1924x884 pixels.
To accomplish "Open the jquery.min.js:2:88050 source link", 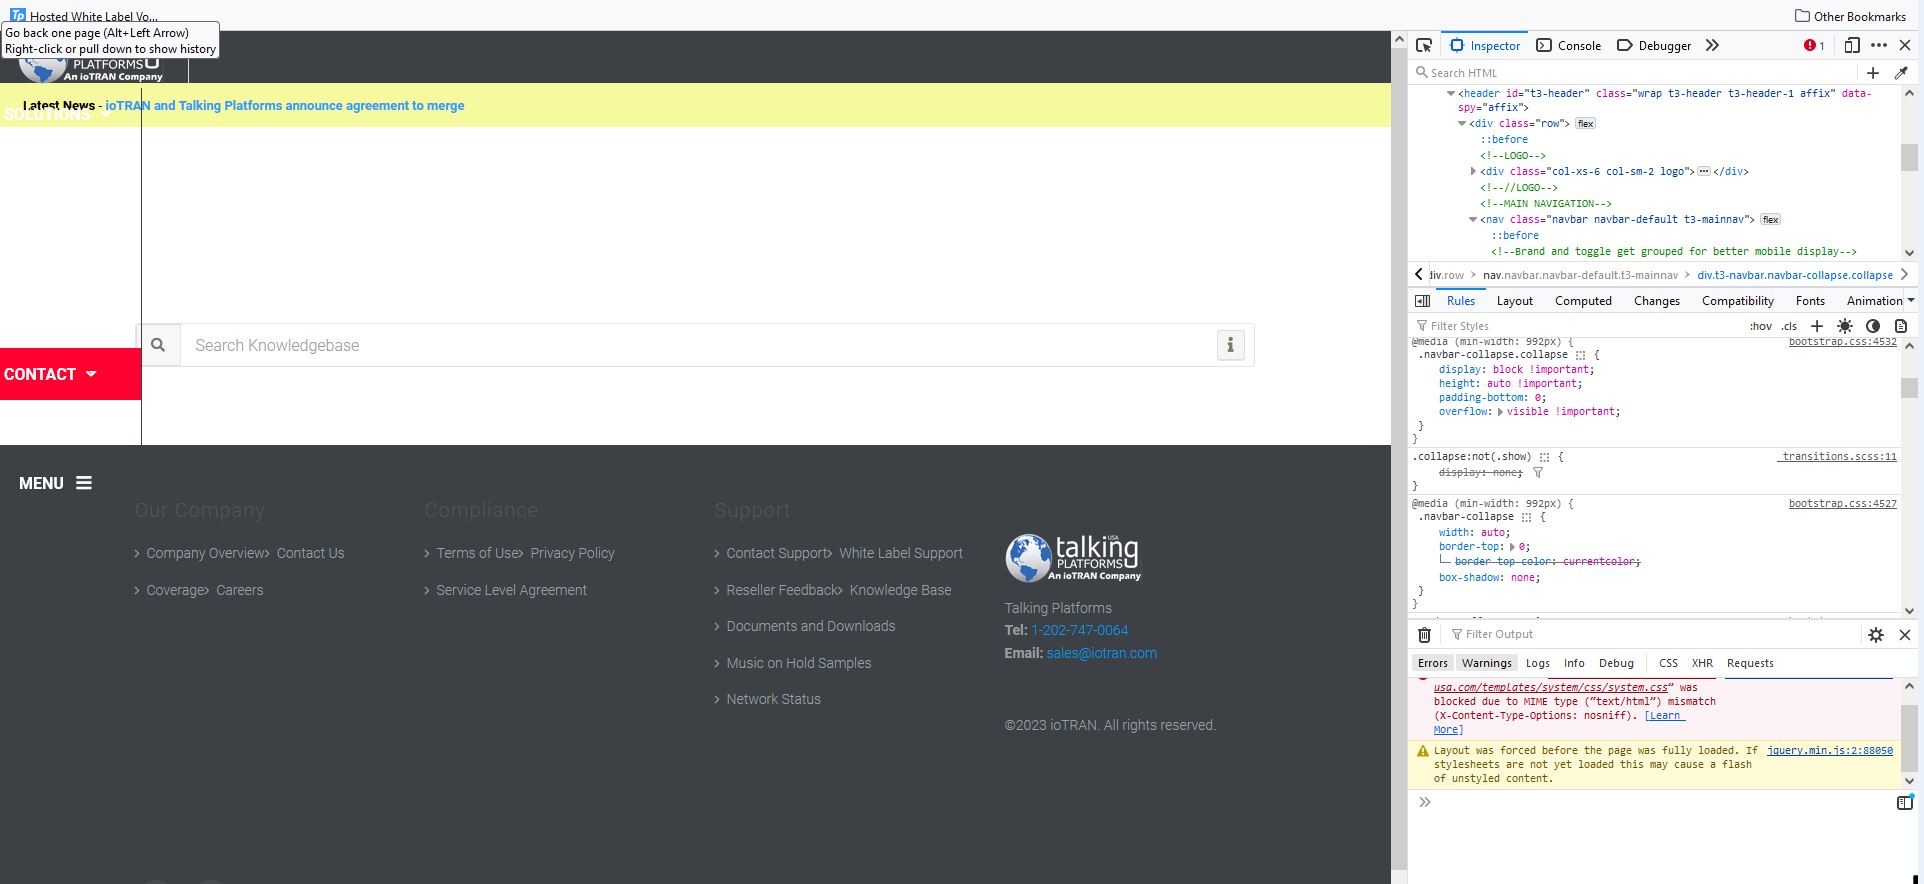I will (1830, 750).
